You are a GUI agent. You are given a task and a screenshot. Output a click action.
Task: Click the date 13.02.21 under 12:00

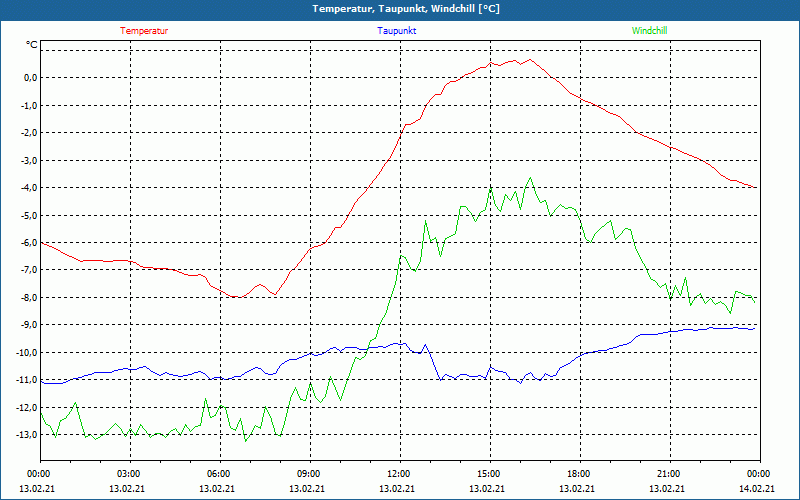tap(396, 488)
